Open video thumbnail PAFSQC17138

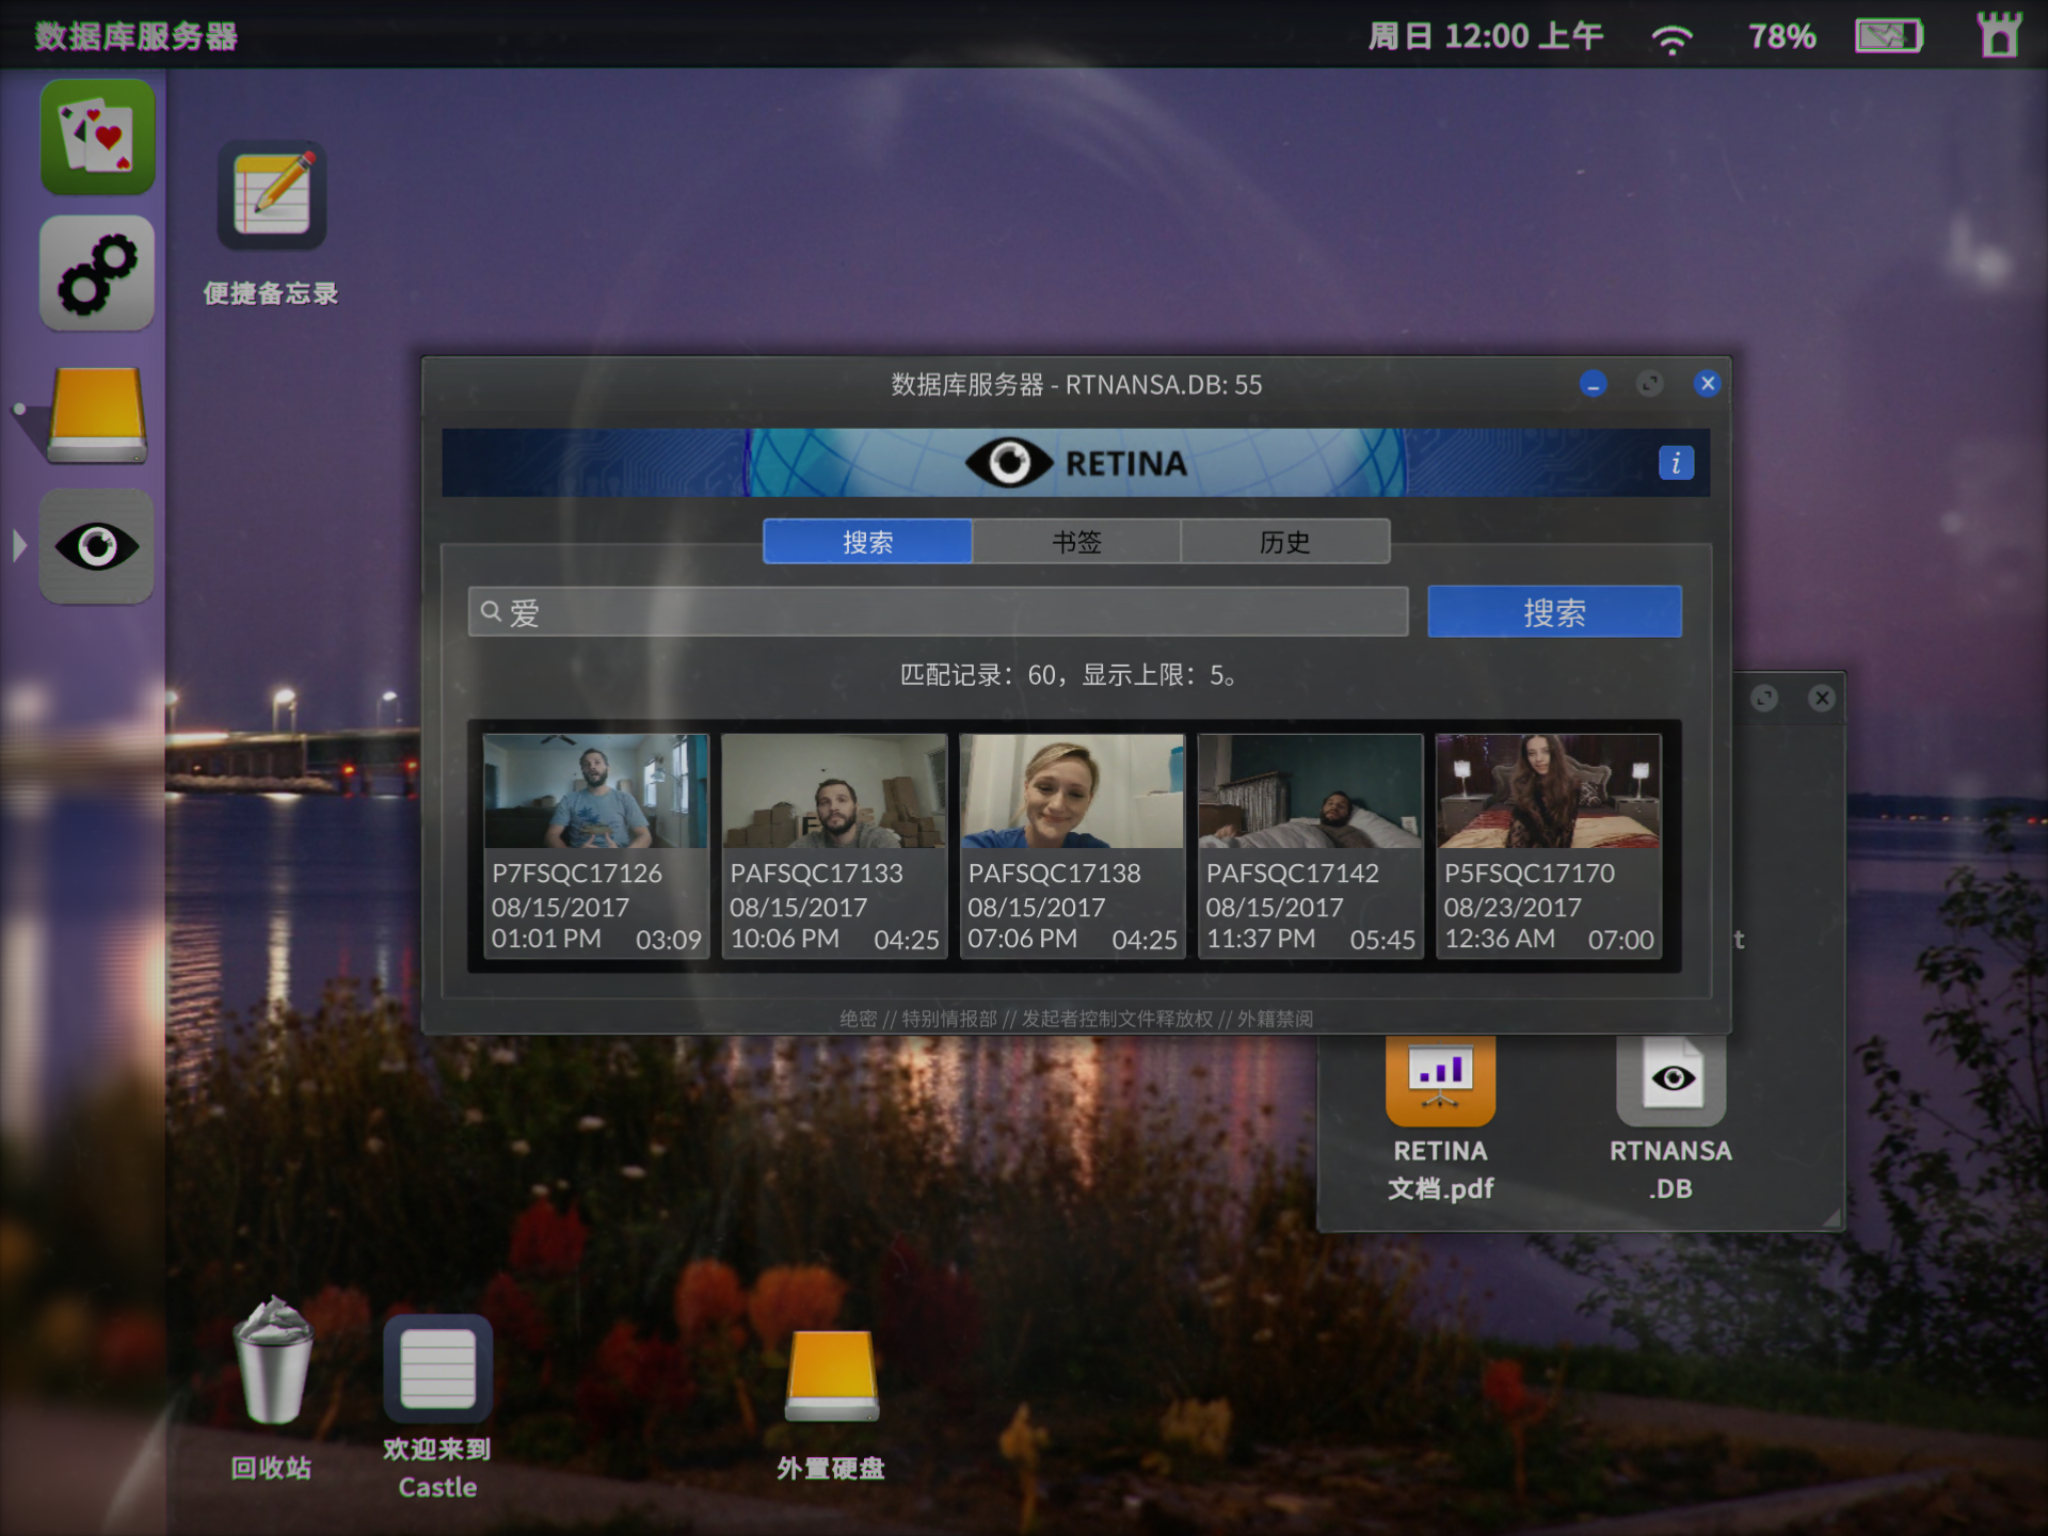click(x=1072, y=846)
